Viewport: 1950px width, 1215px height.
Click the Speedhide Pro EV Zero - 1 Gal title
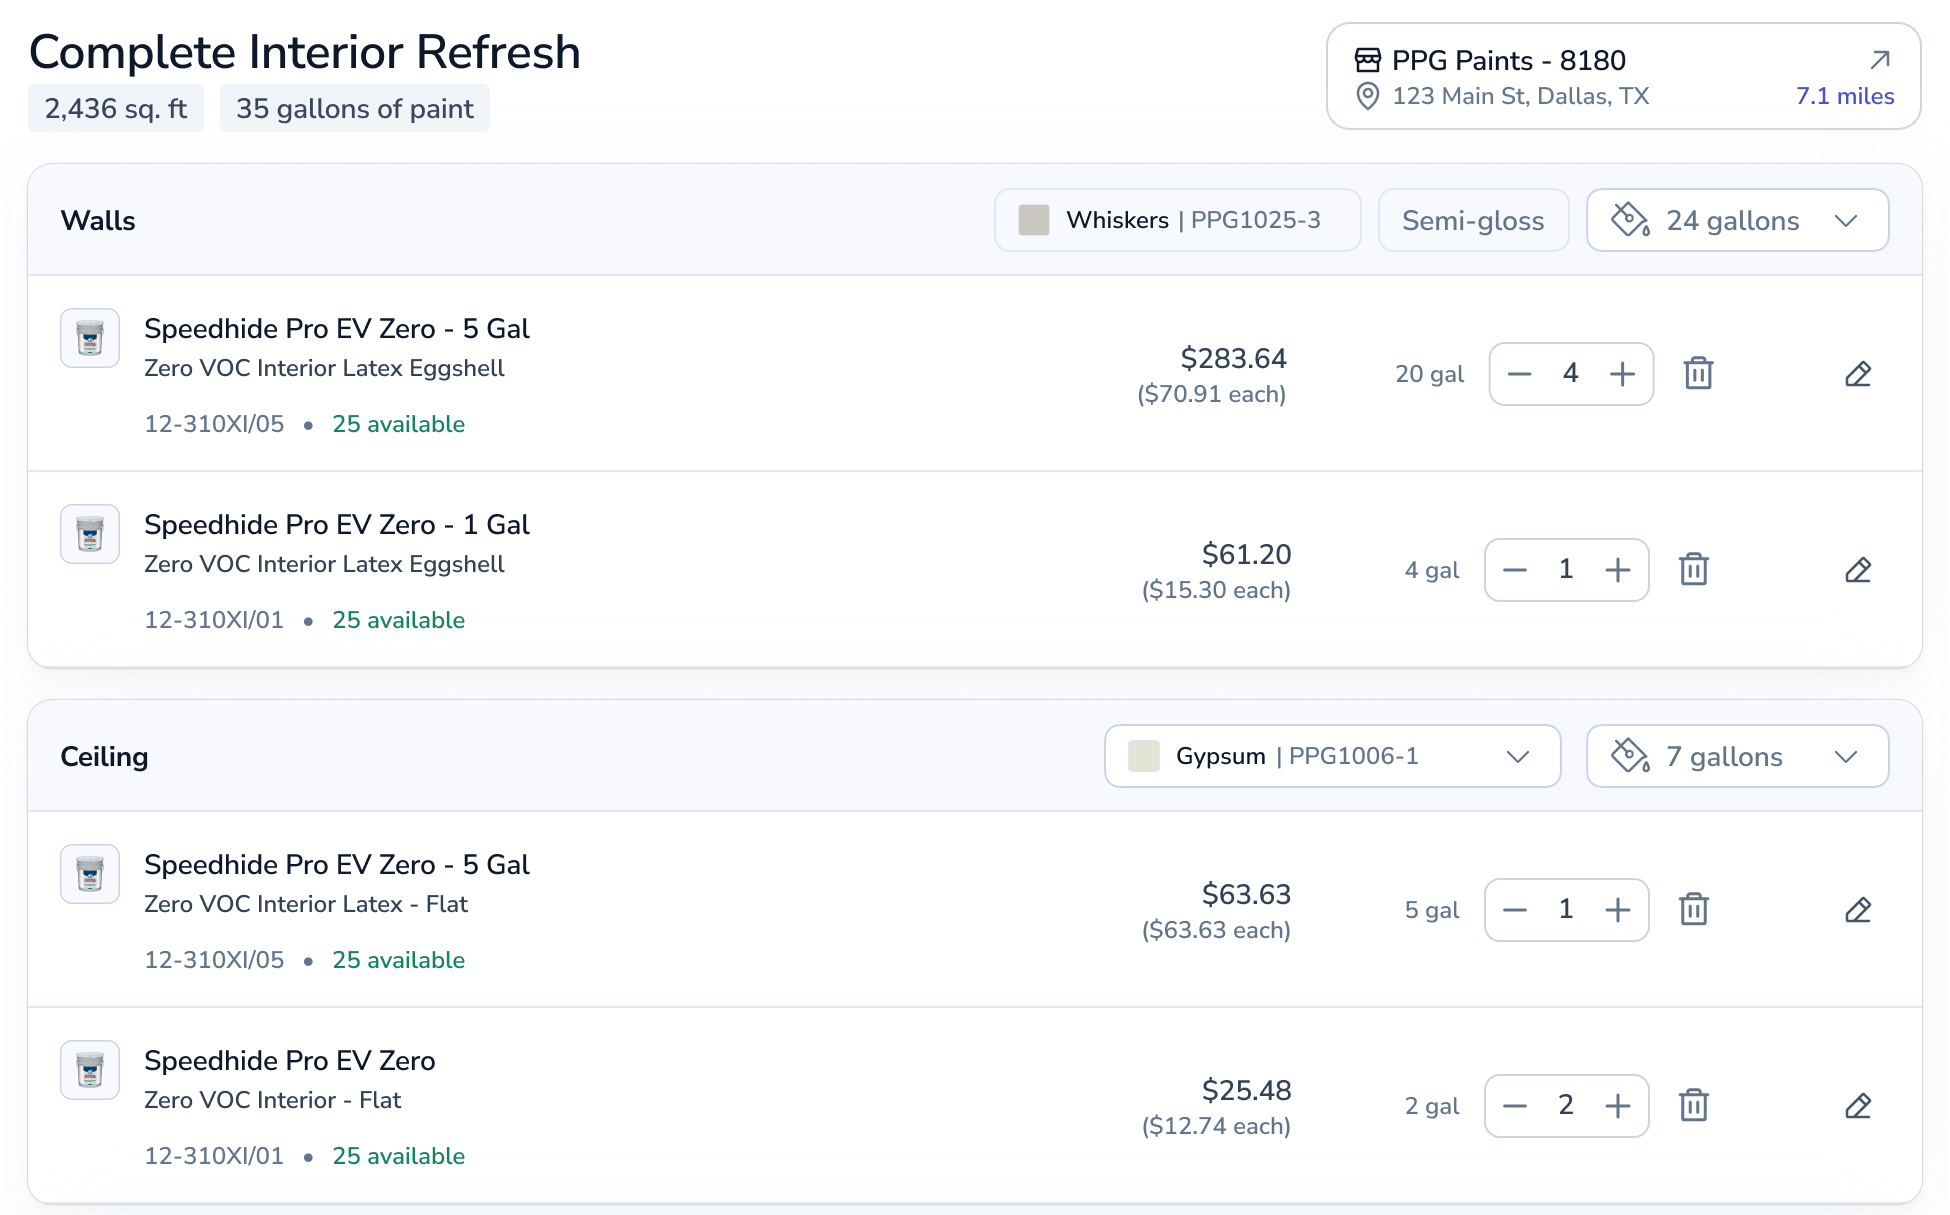tap(337, 524)
